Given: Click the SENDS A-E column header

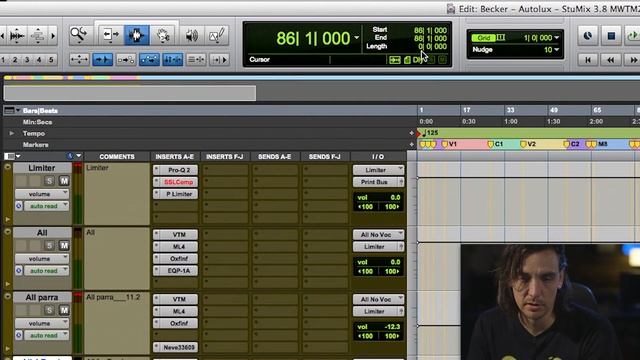Looking at the screenshot, I should pos(275,157).
